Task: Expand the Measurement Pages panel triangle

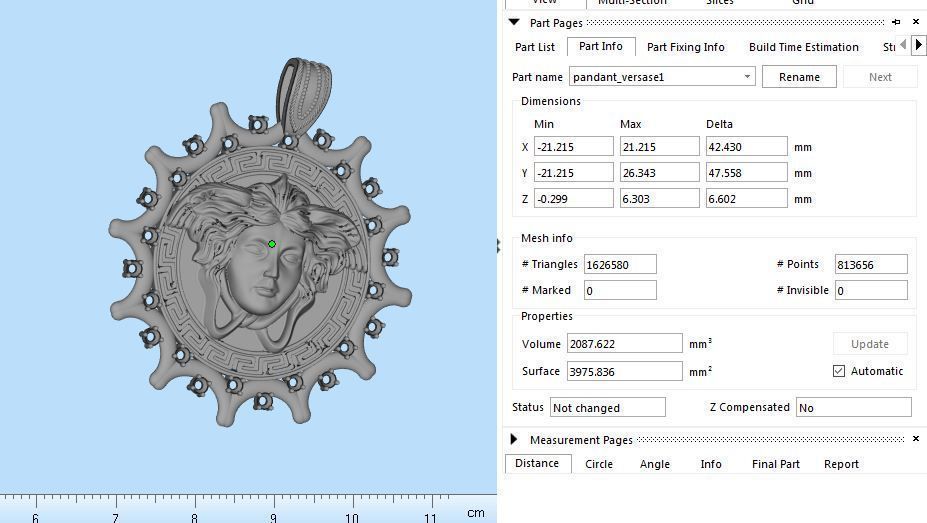Action: click(514, 439)
